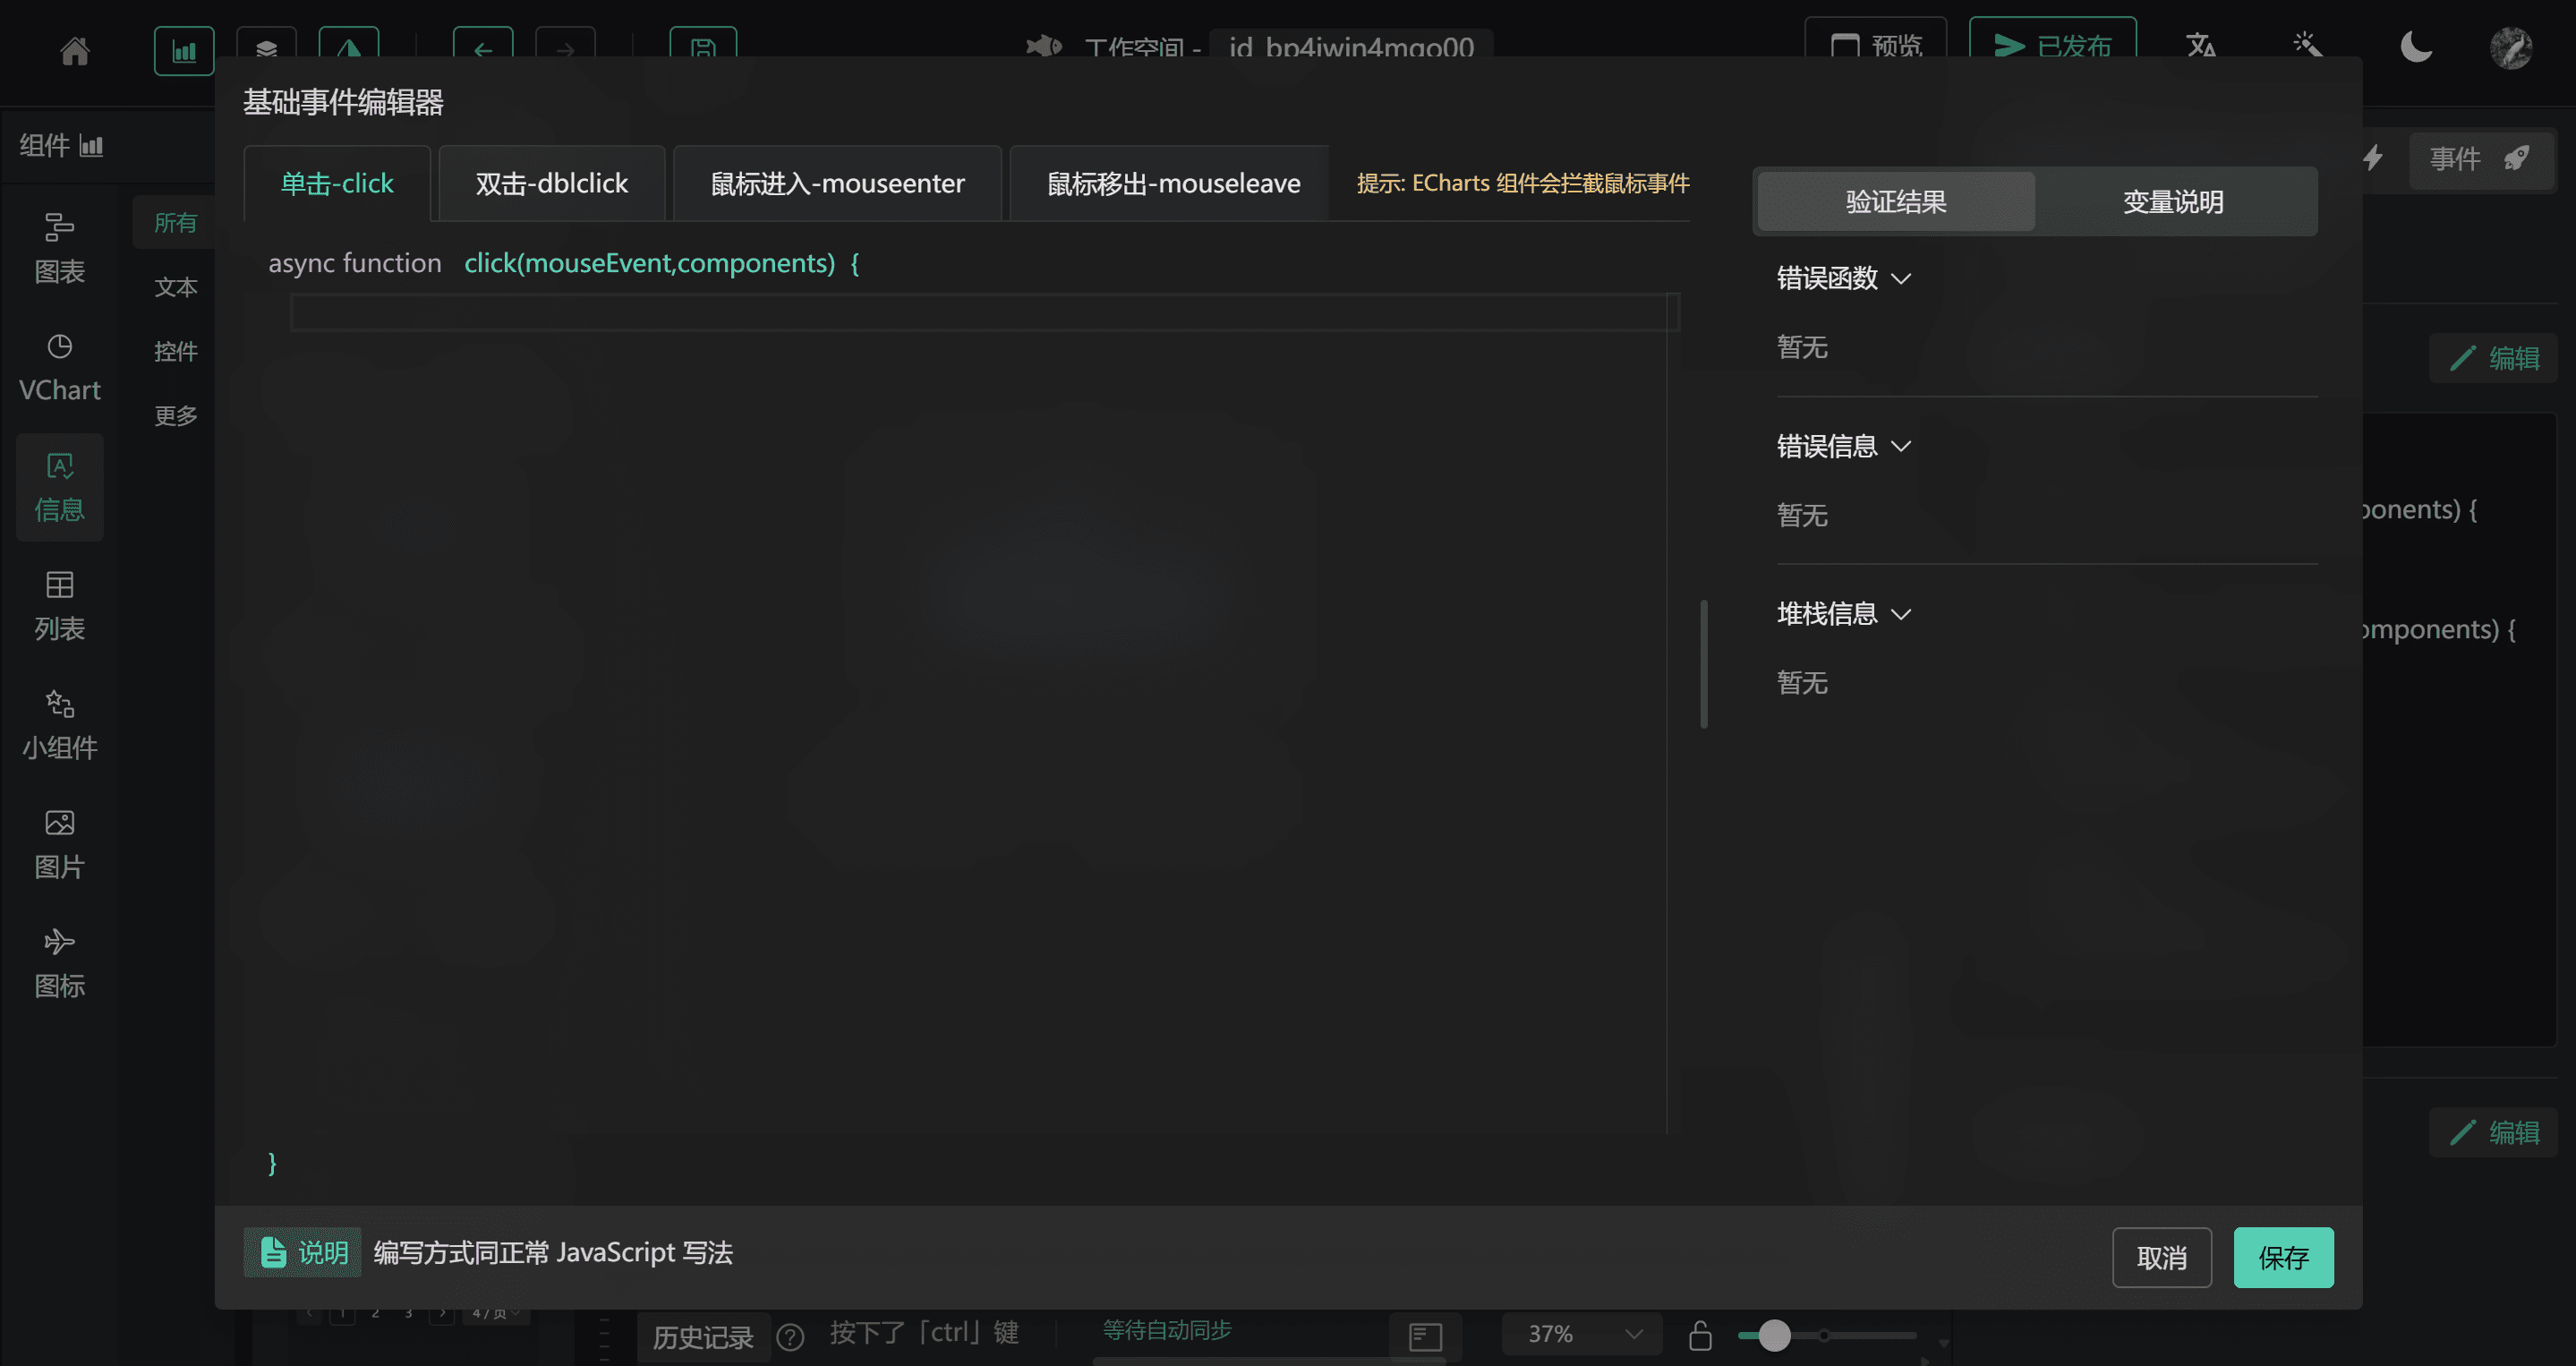Click the history help question icon
The width and height of the screenshot is (2576, 1366).
790,1337
